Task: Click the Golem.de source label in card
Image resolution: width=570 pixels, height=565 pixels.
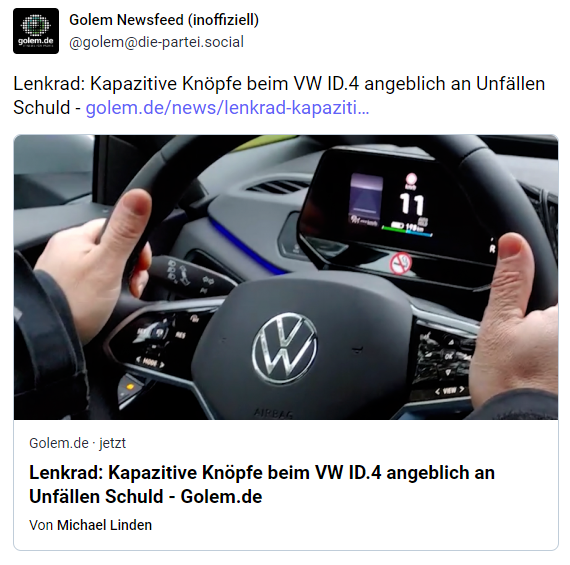Action: click(59, 443)
